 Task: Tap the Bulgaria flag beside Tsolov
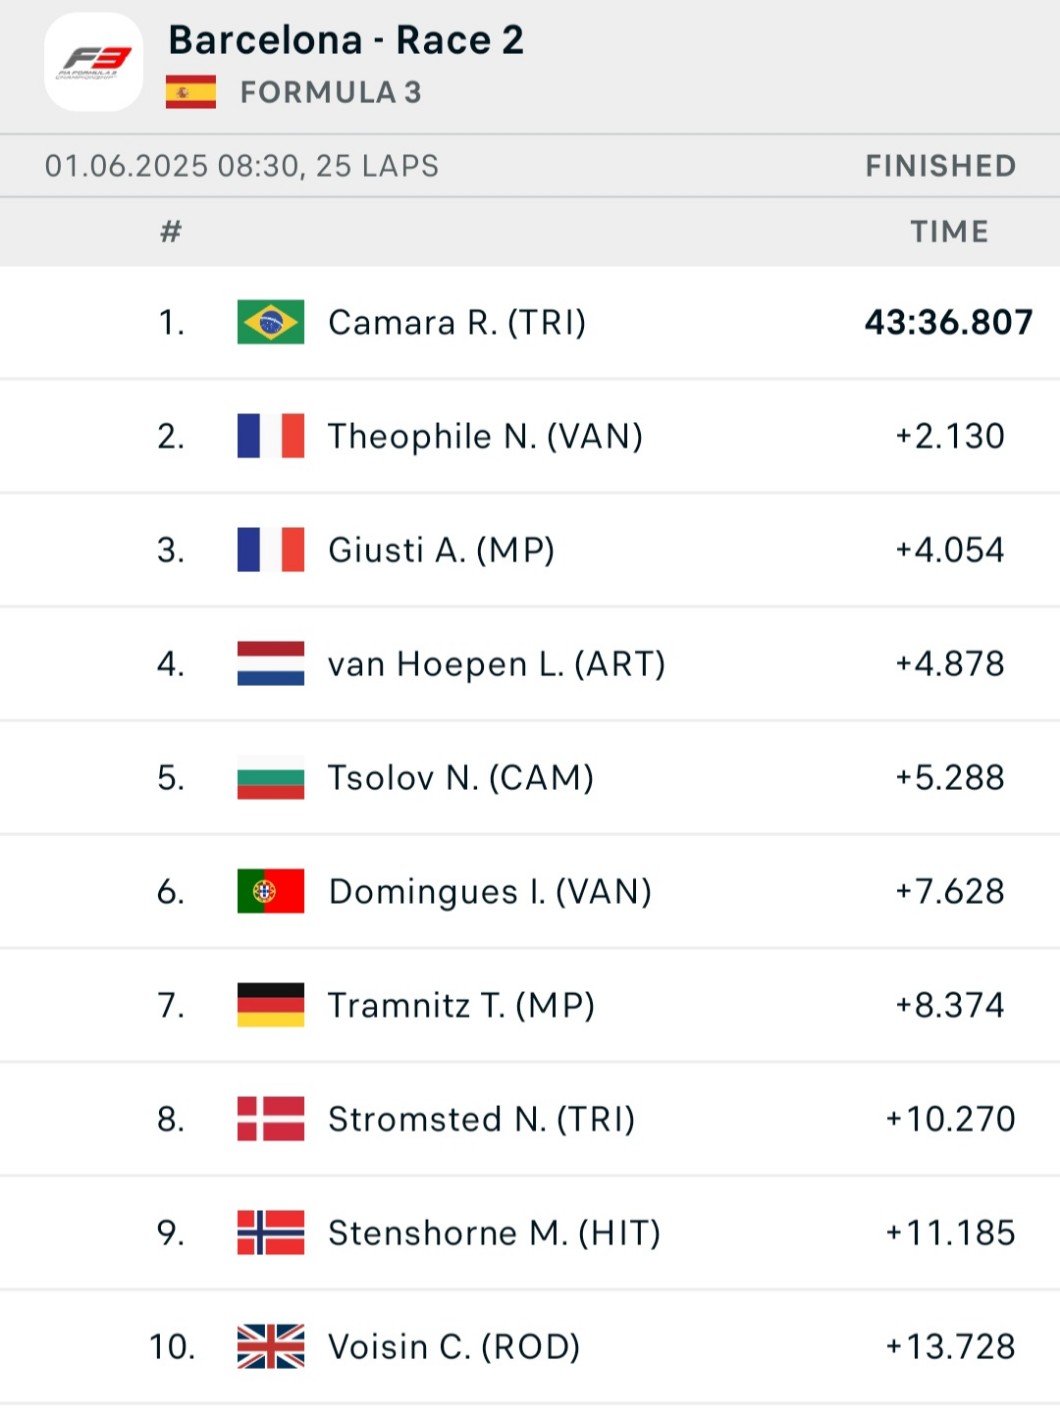[270, 778]
